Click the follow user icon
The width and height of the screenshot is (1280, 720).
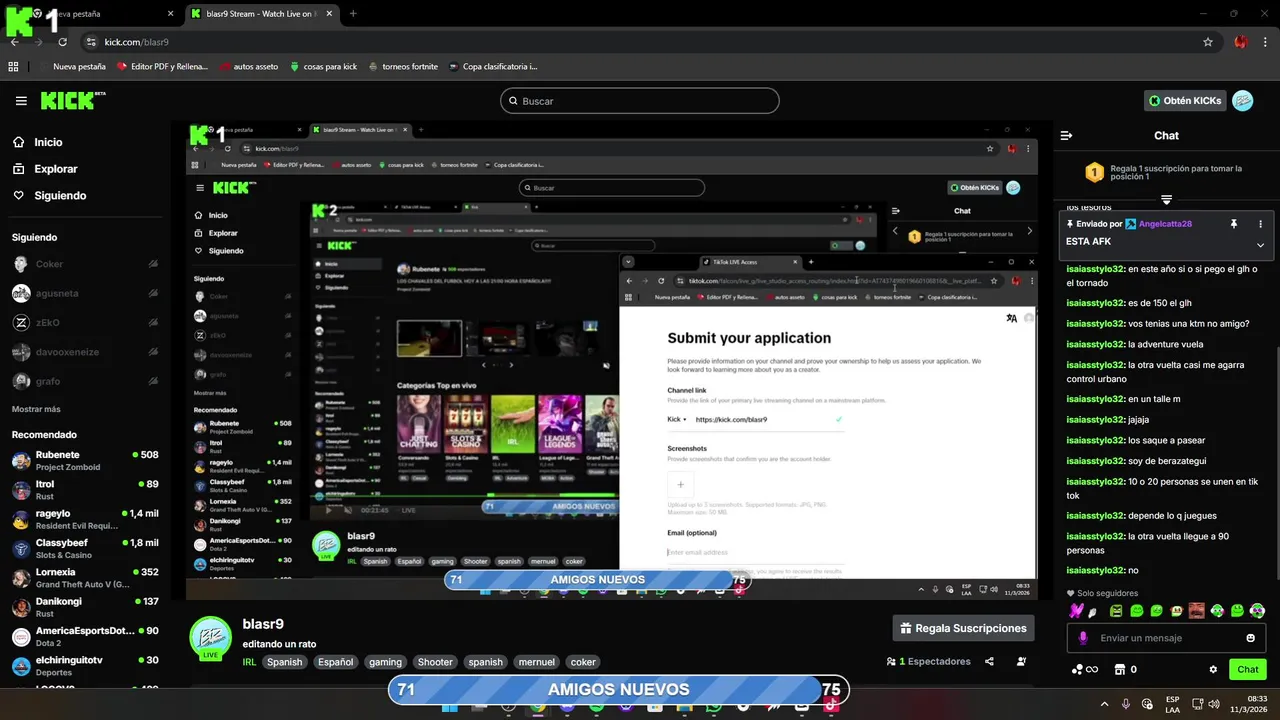(1021, 661)
